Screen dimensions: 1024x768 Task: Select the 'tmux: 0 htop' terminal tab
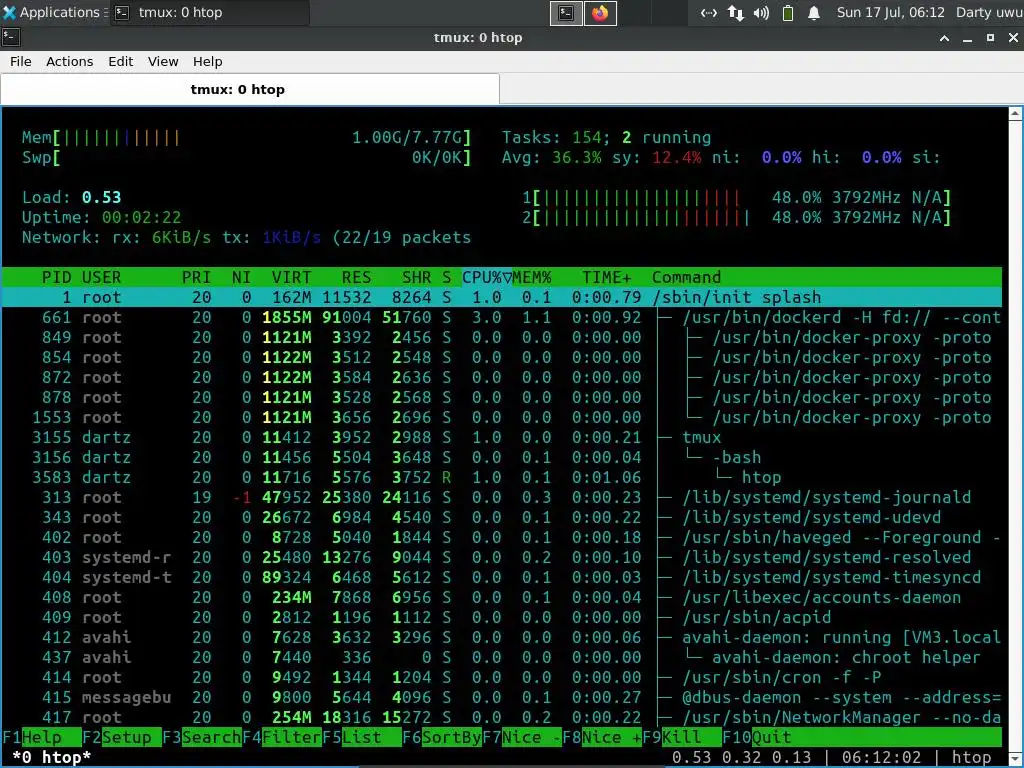pos(250,89)
